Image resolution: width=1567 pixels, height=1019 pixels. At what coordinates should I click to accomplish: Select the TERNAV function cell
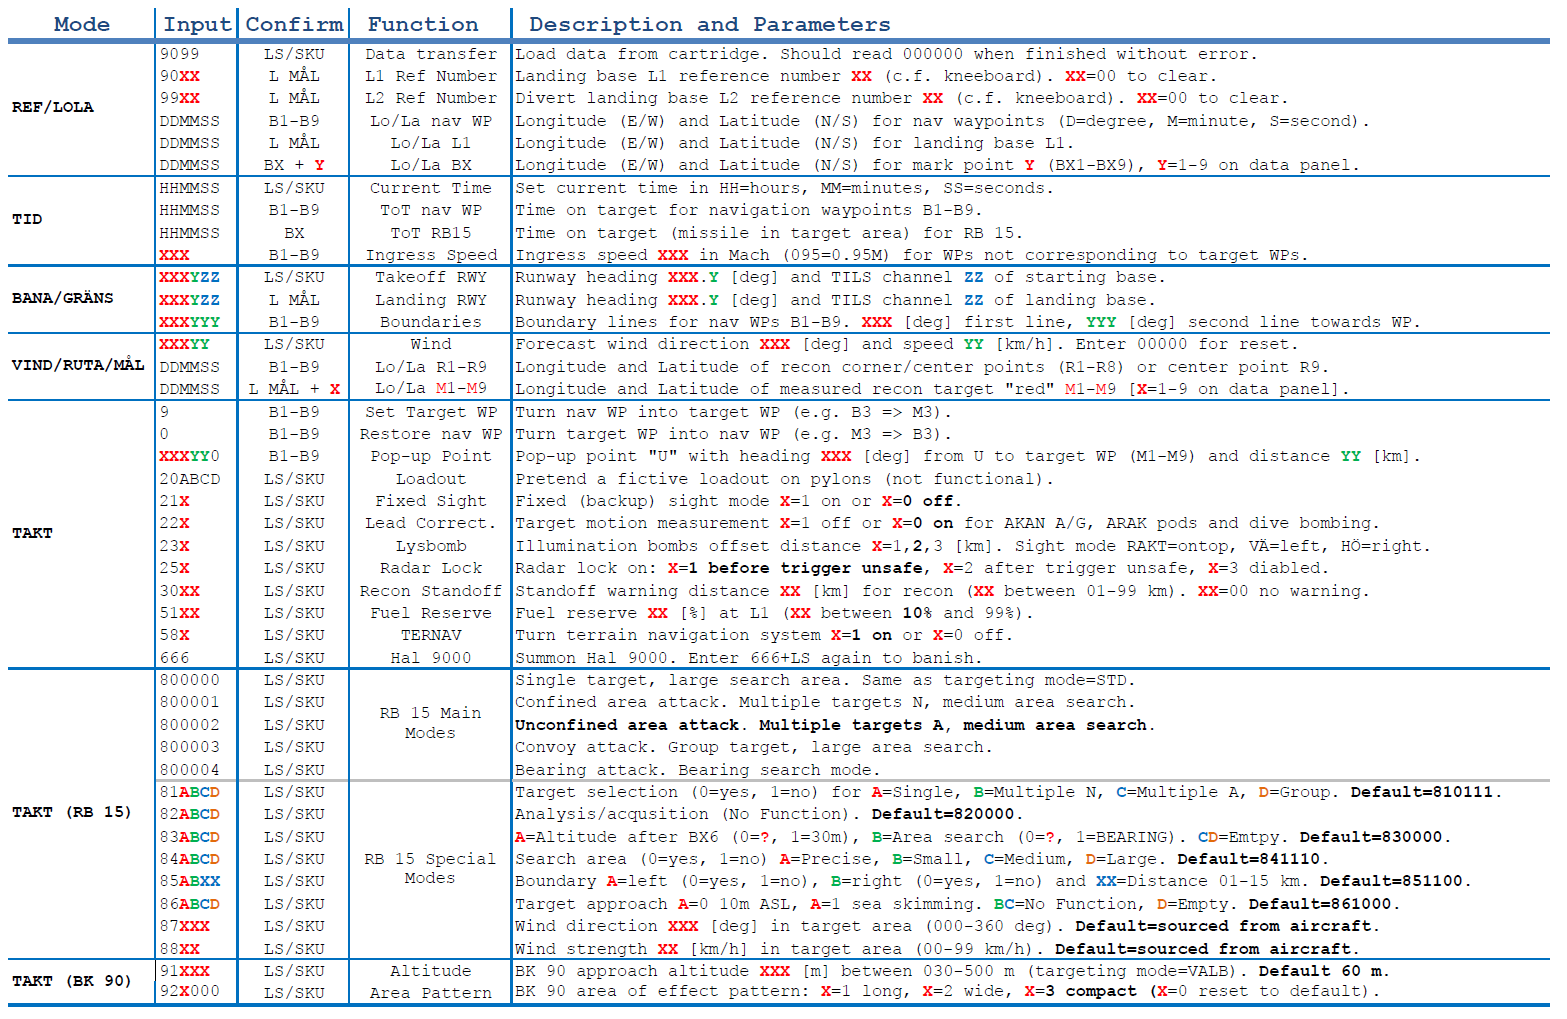pos(430,635)
